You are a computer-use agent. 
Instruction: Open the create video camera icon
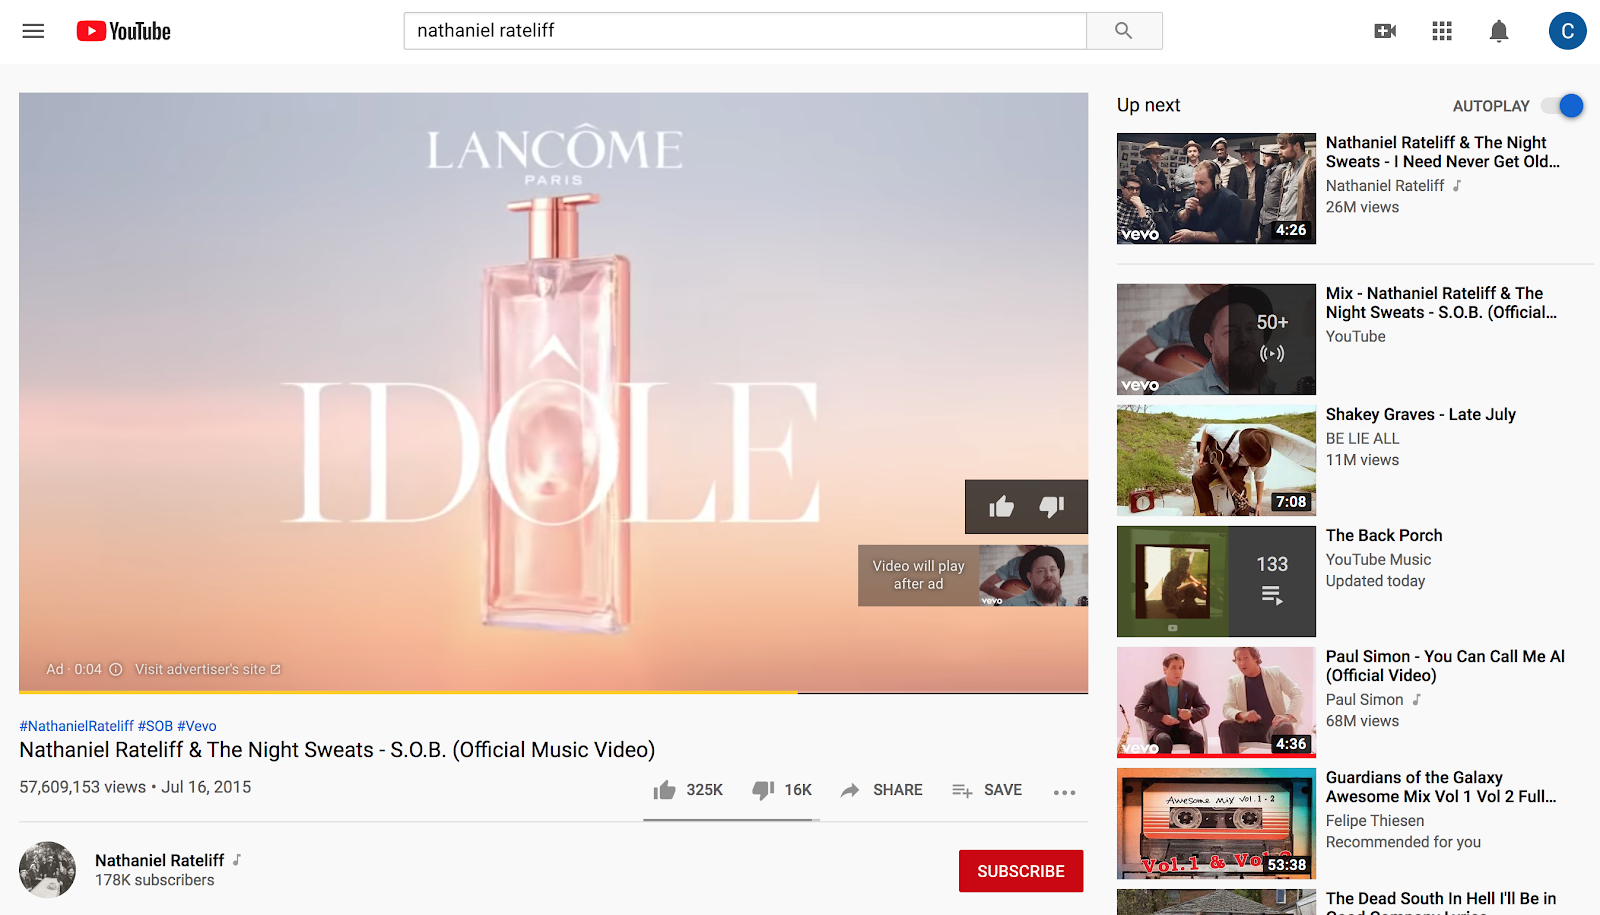1385,31
